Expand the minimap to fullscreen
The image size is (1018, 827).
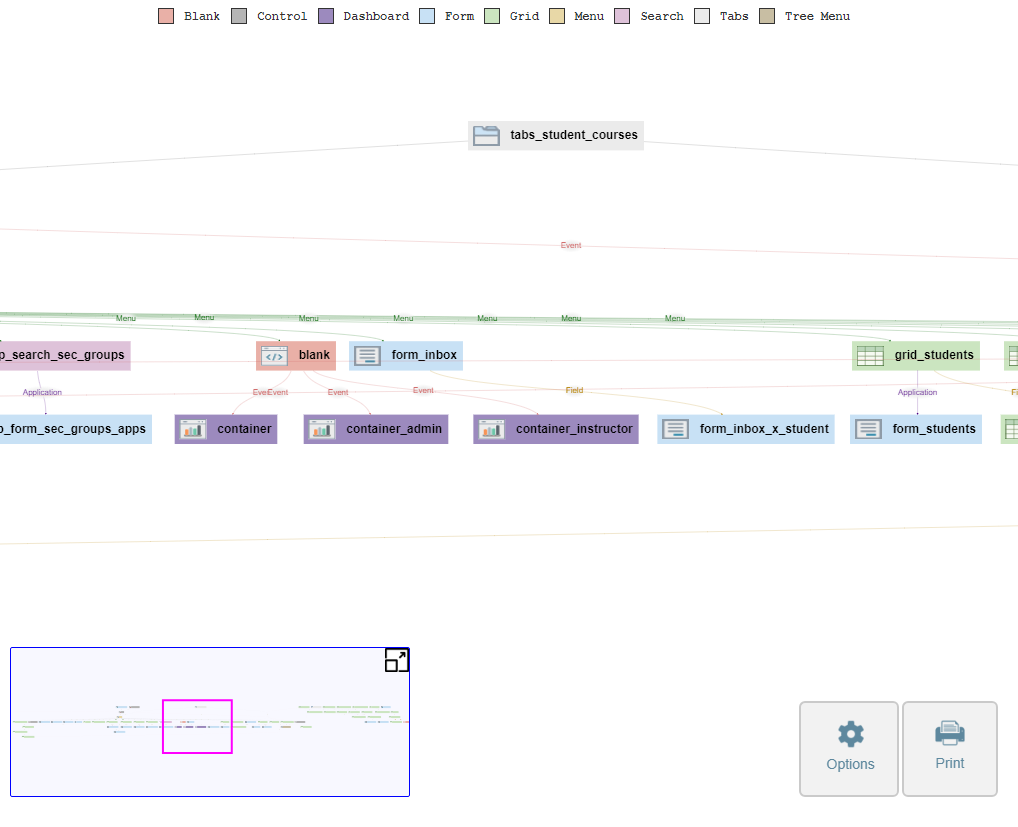tap(396, 660)
